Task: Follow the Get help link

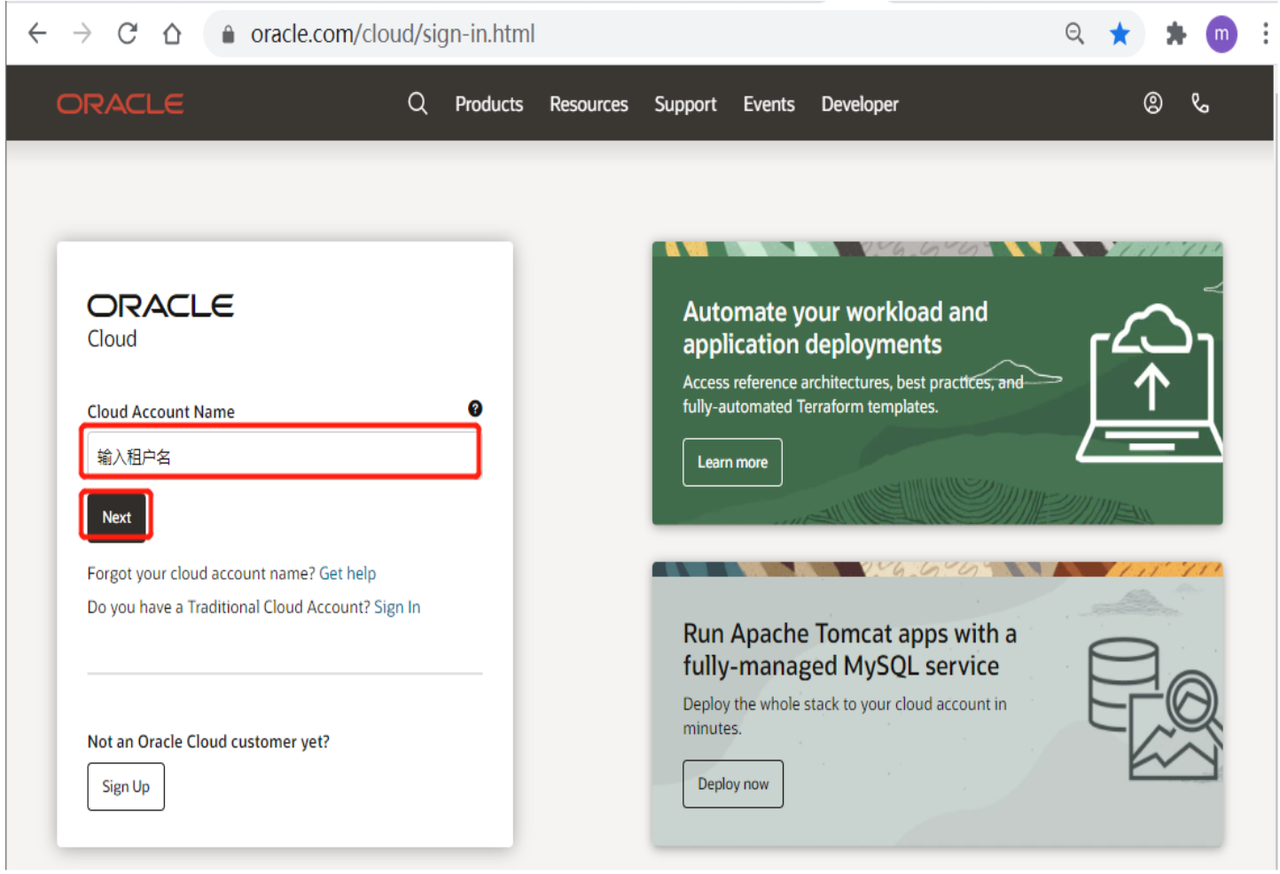Action: coord(347,573)
